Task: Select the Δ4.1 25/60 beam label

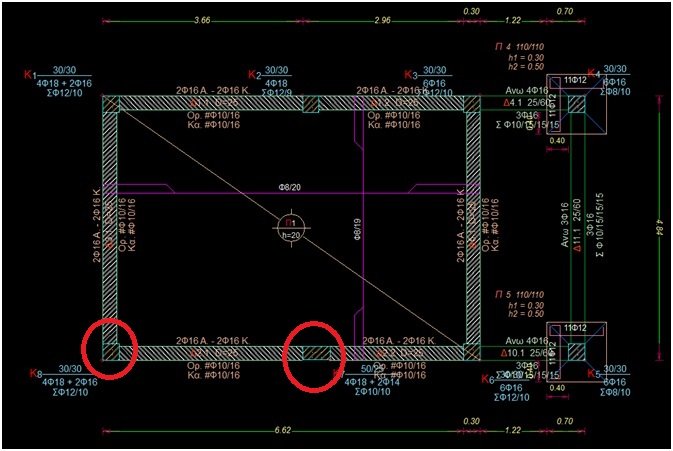Action: [526, 102]
